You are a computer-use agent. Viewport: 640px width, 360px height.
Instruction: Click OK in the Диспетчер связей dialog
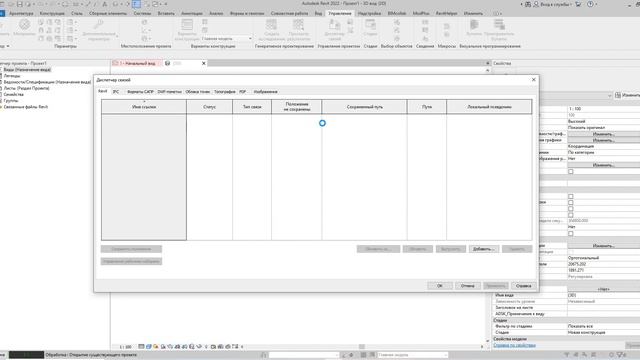(x=440, y=286)
